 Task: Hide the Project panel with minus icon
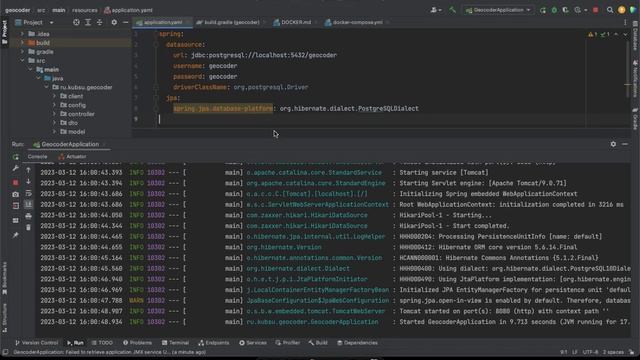coord(125,22)
